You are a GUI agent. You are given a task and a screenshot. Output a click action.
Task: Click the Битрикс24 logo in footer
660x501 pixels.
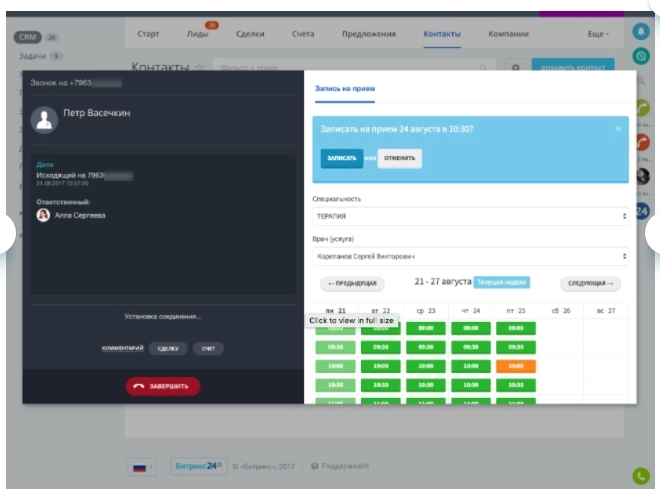pos(197,466)
